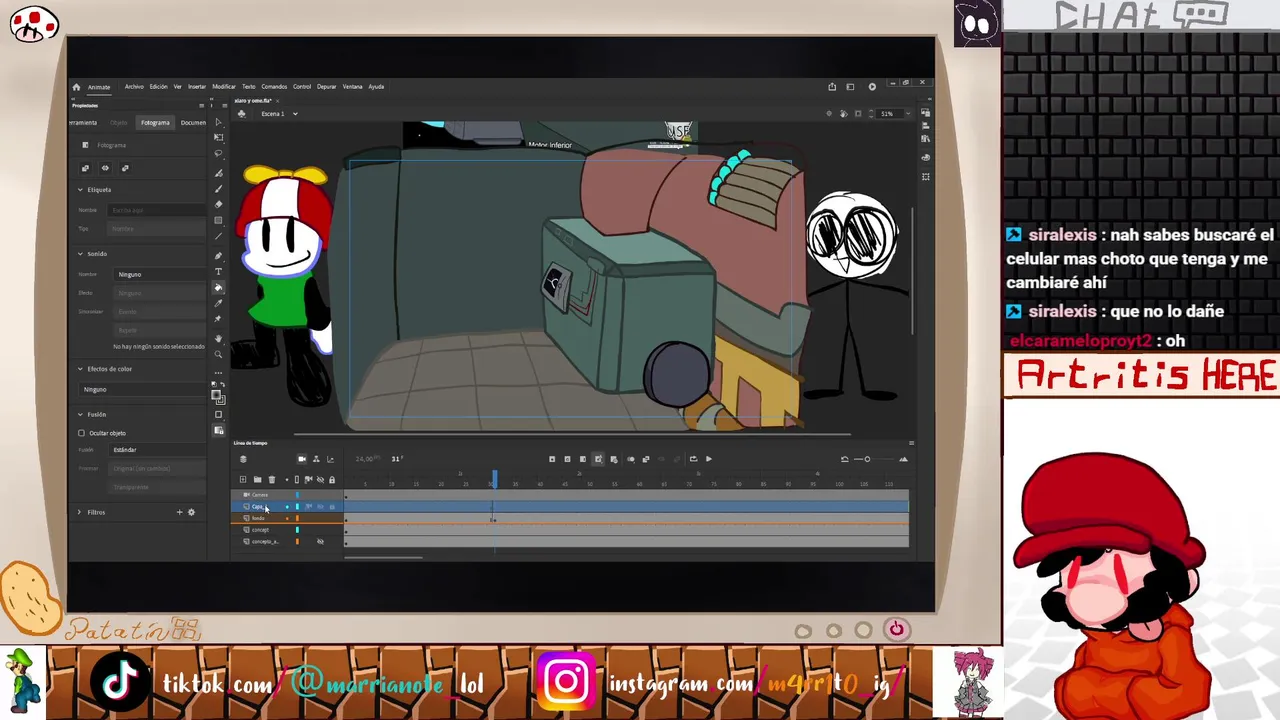Create a new layer folder
1280x720 pixels.
[258, 479]
